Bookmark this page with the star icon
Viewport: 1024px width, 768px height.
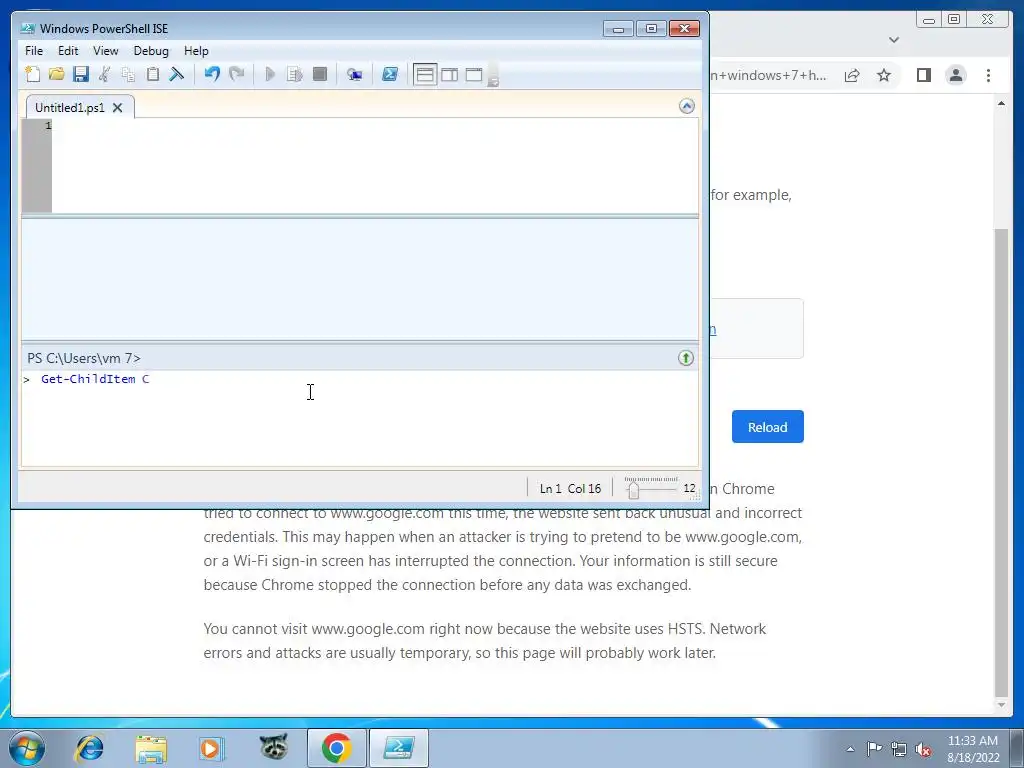884,75
